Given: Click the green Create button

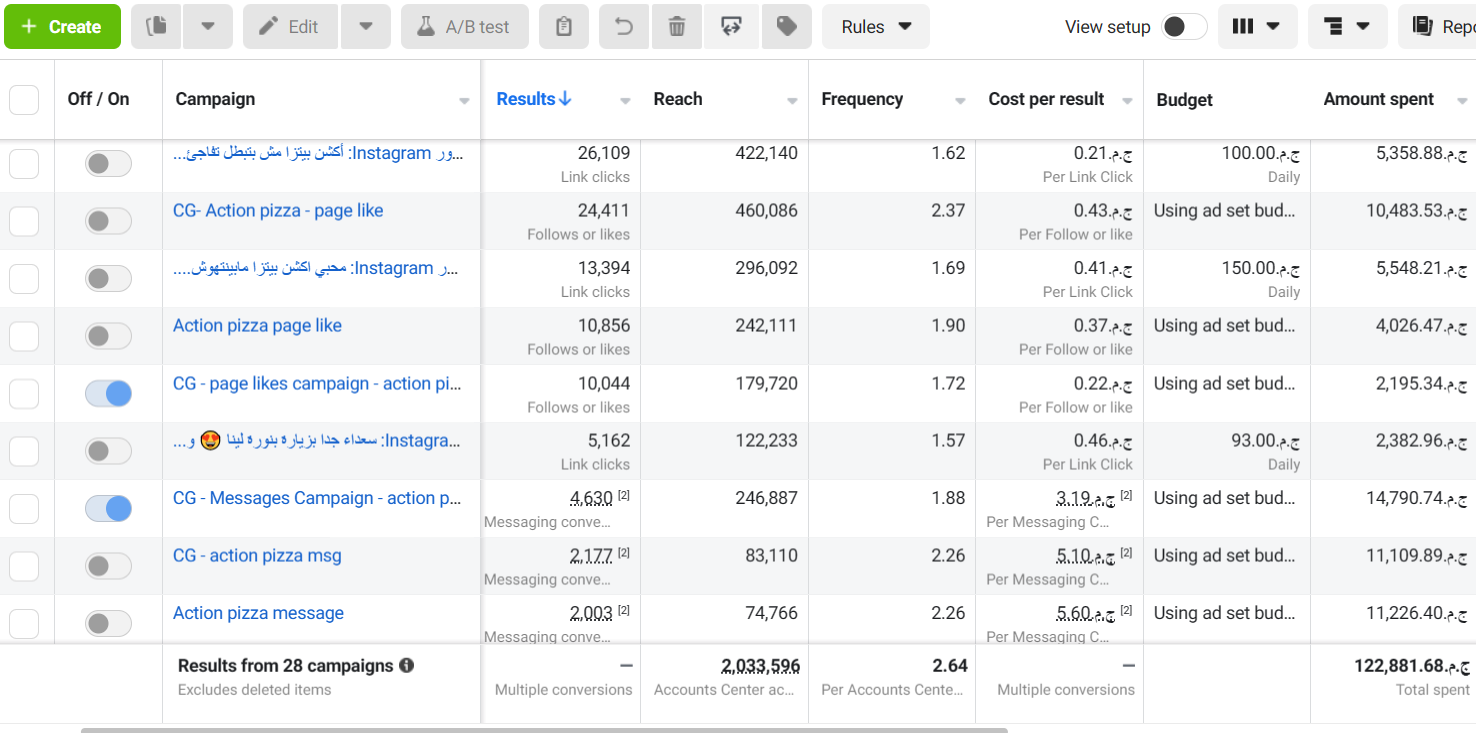Looking at the screenshot, I should (62, 27).
